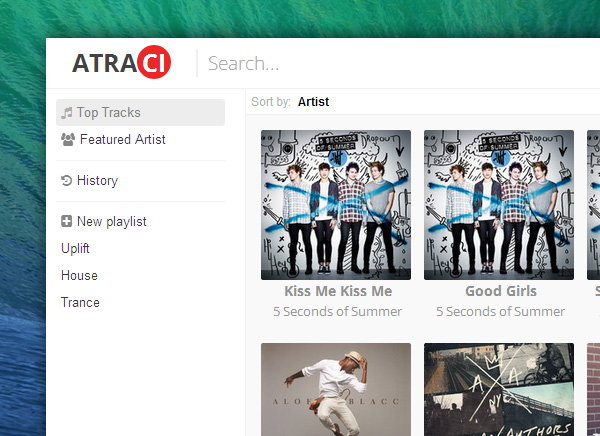Viewport: 600px width, 436px height.
Task: Open the House playlist
Action: pos(79,276)
